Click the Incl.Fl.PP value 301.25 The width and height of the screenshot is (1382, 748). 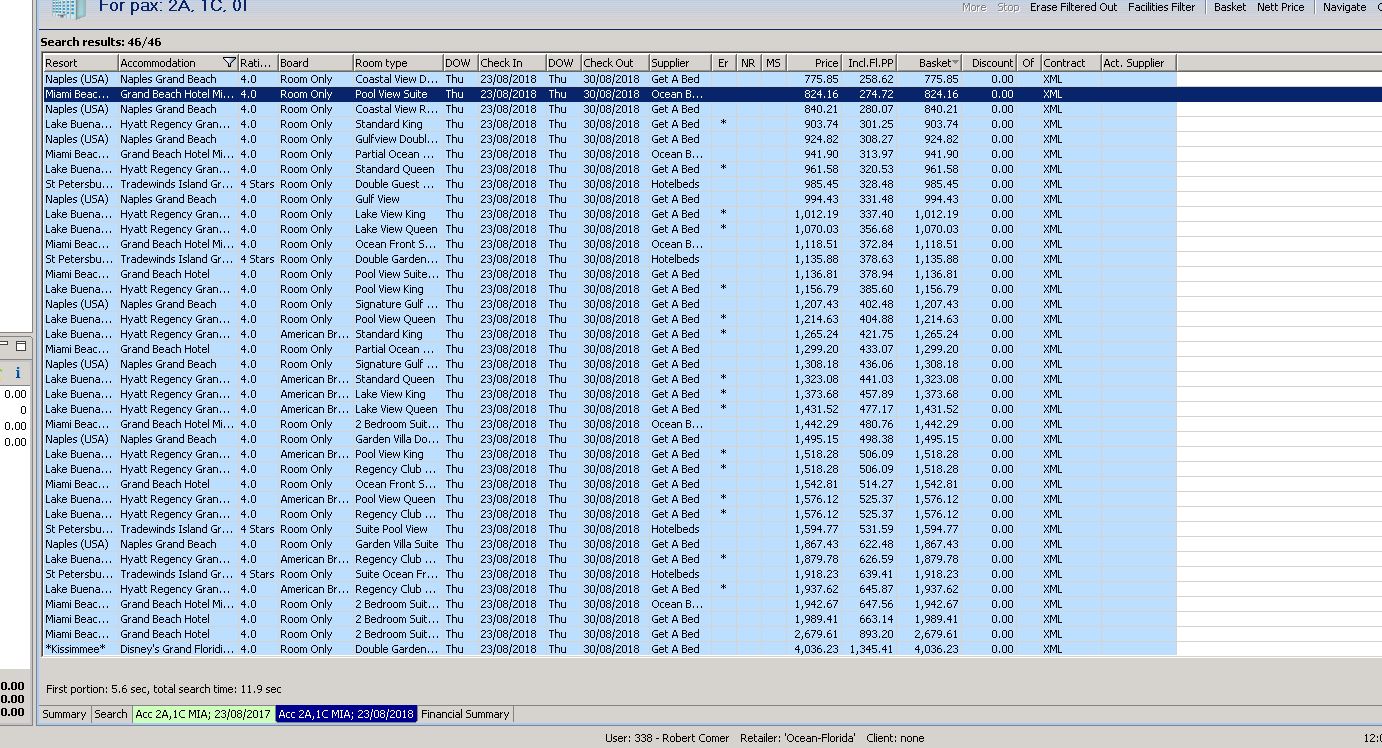tap(876, 124)
